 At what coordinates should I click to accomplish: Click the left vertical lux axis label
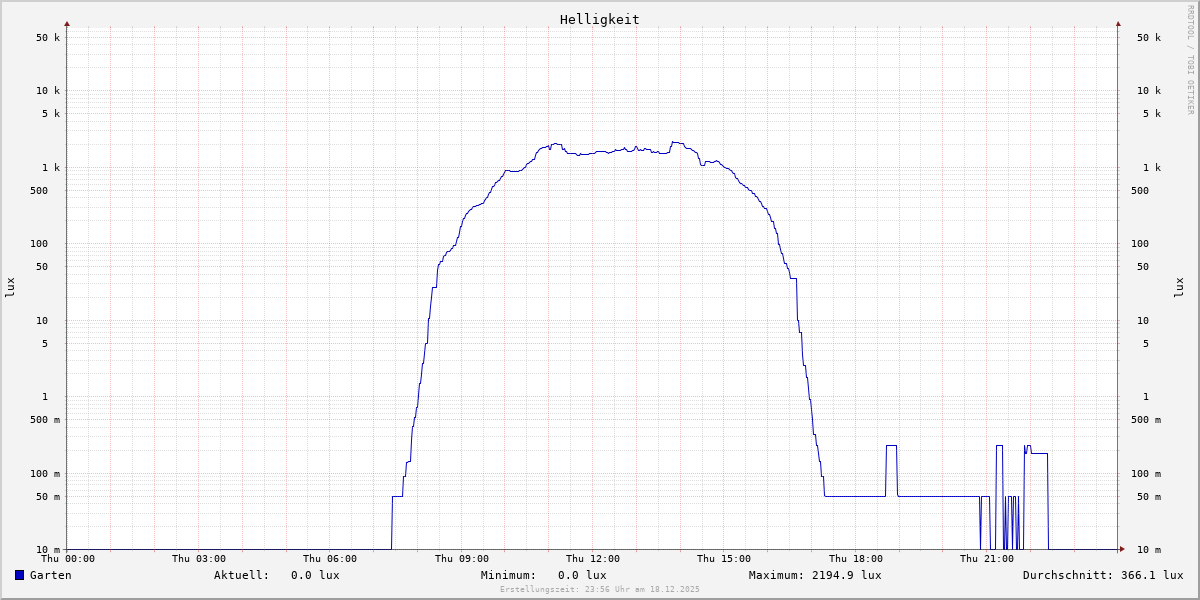[x=10, y=288]
